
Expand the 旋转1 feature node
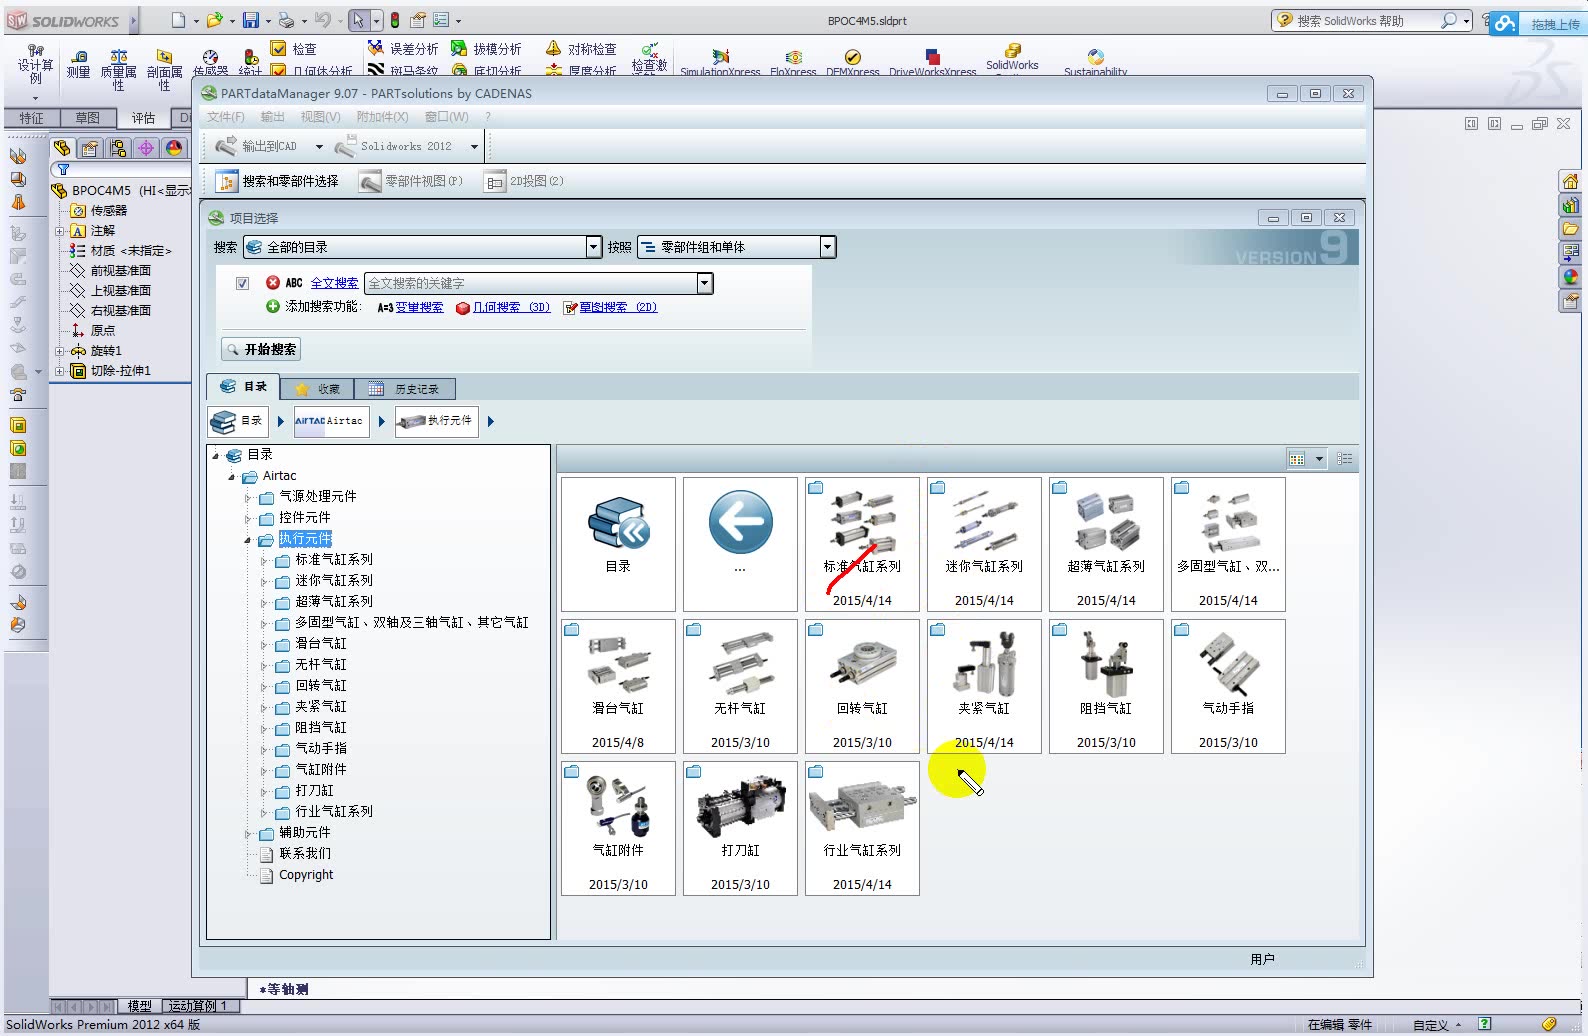[60, 351]
